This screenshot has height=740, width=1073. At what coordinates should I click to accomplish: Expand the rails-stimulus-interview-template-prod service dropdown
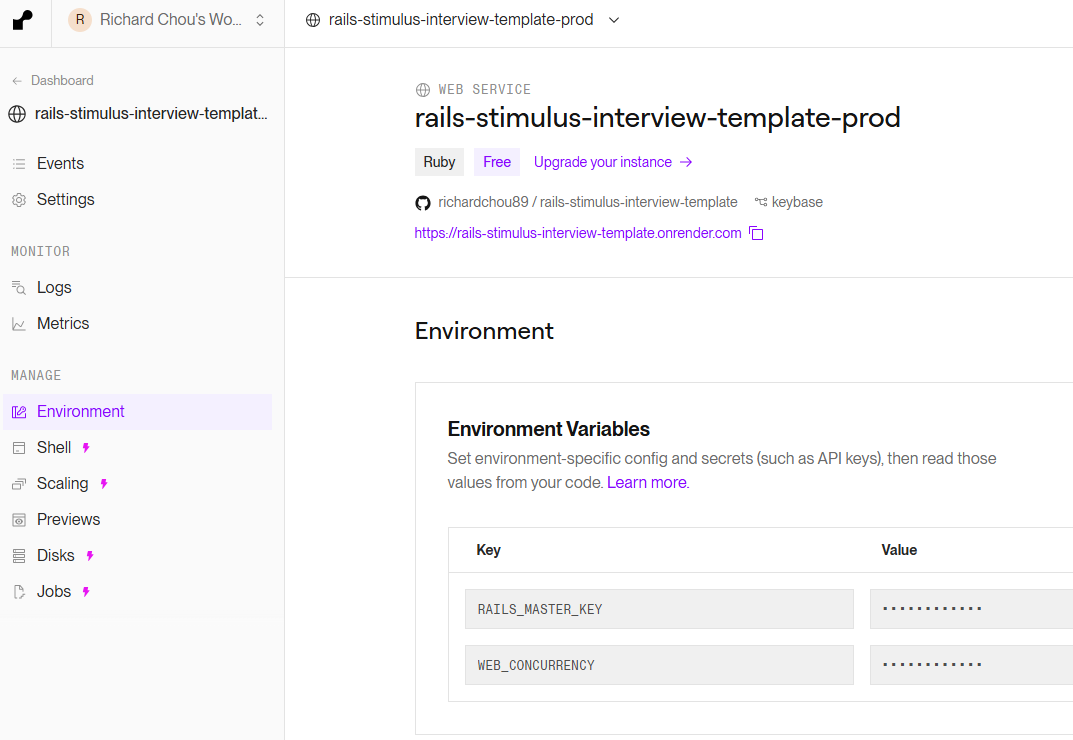coord(613,19)
